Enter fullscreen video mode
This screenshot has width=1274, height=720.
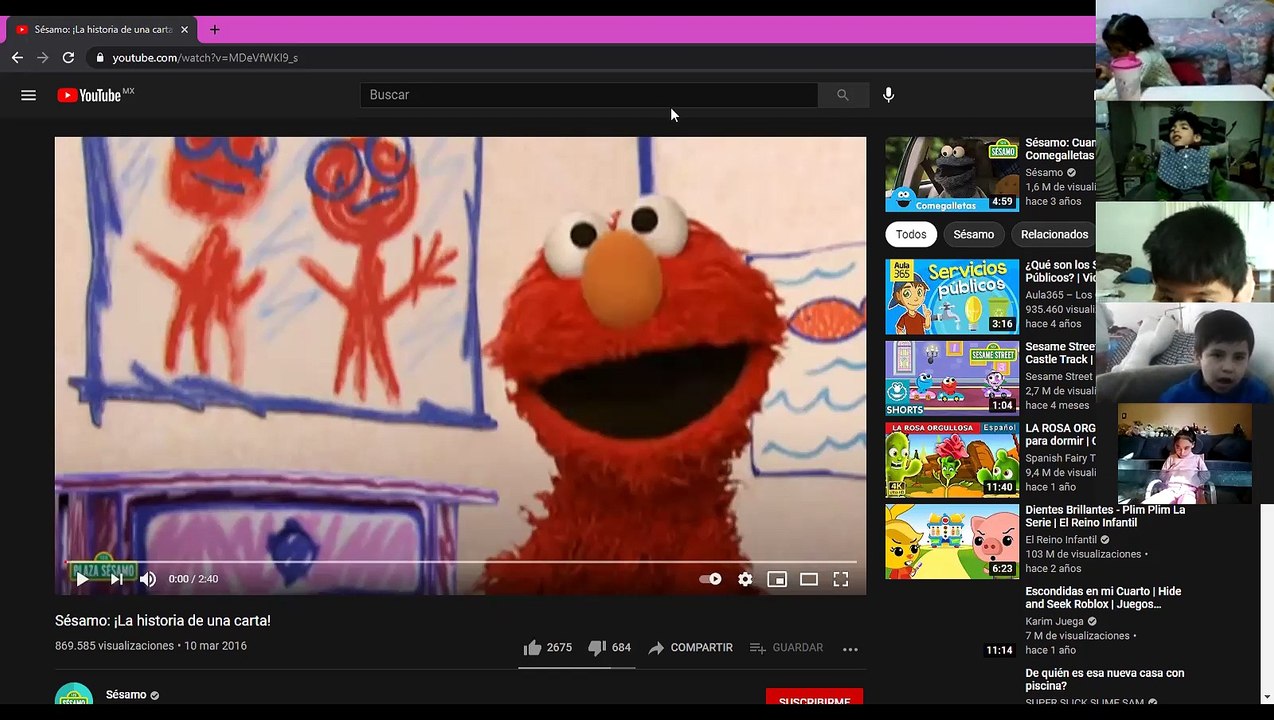(x=841, y=579)
